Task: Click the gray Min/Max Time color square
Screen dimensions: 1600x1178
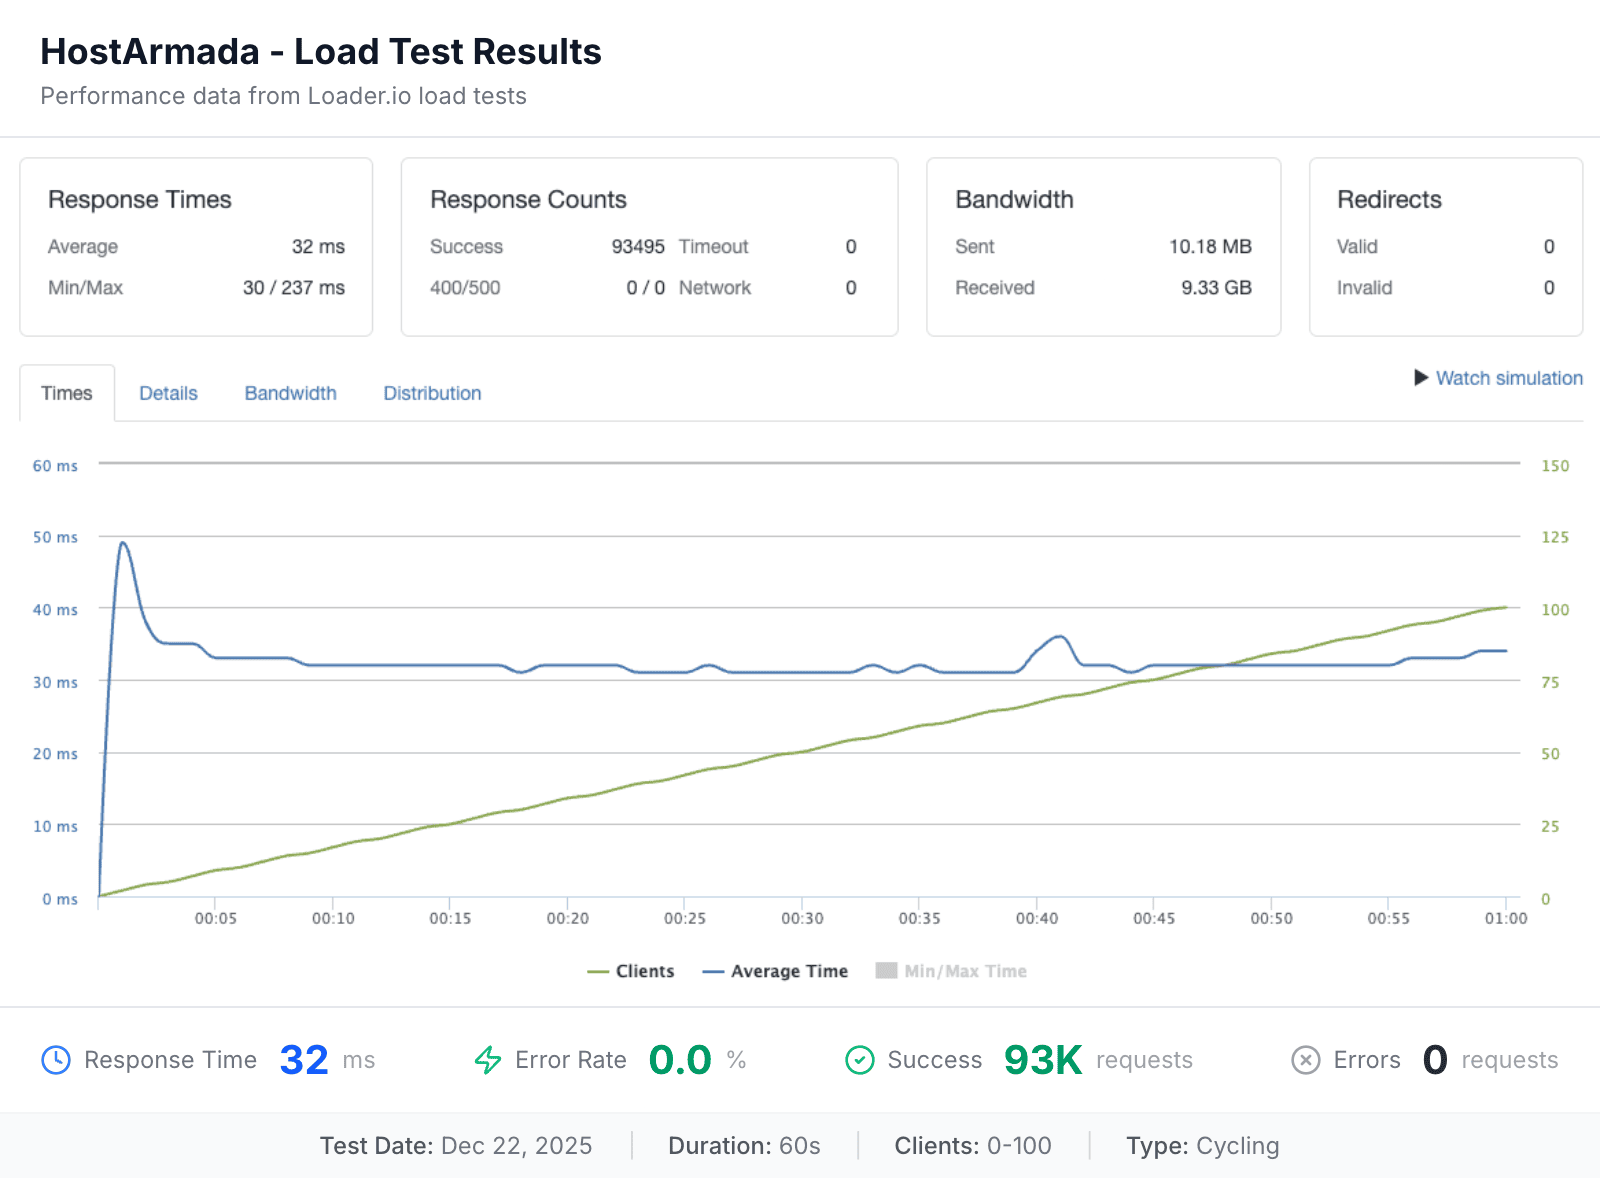Action: tap(886, 970)
